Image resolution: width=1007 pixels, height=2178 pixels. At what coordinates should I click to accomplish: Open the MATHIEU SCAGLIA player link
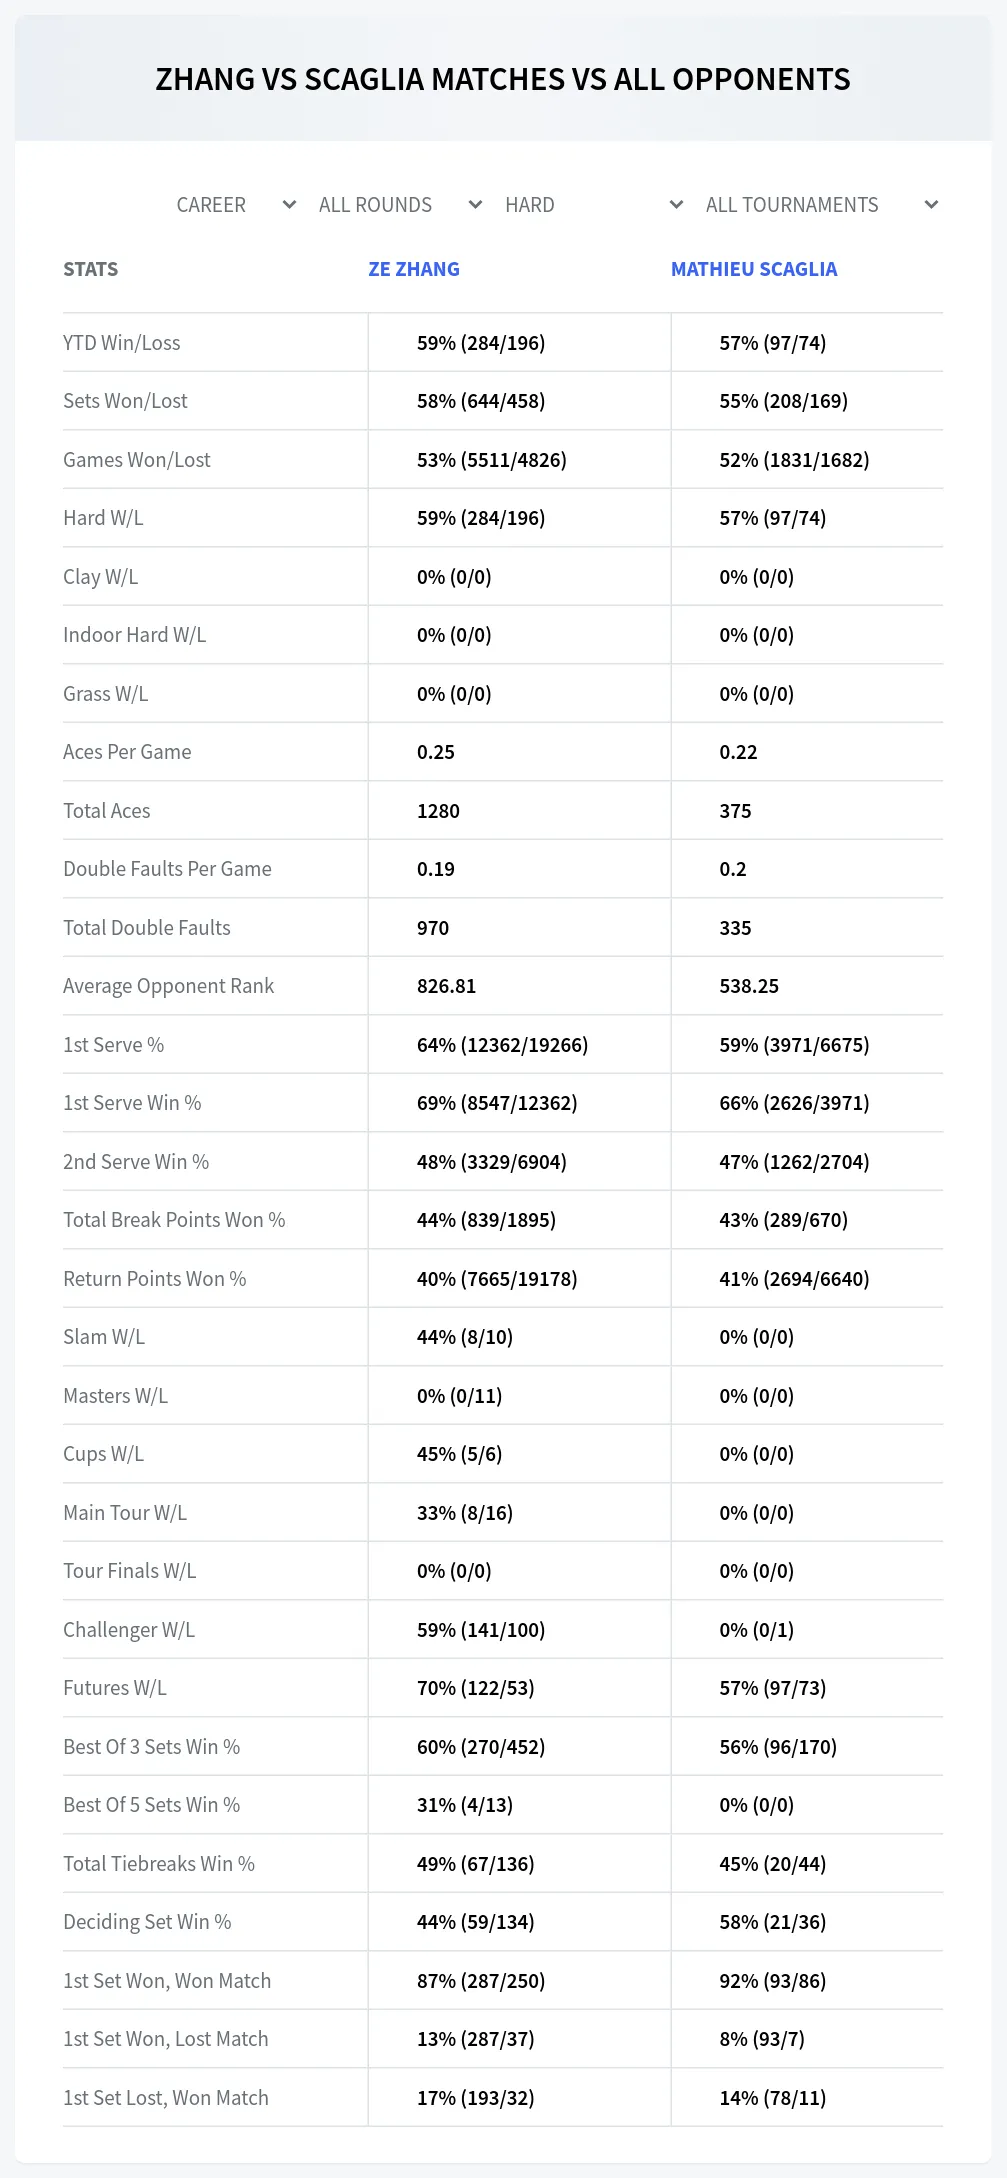coord(754,269)
